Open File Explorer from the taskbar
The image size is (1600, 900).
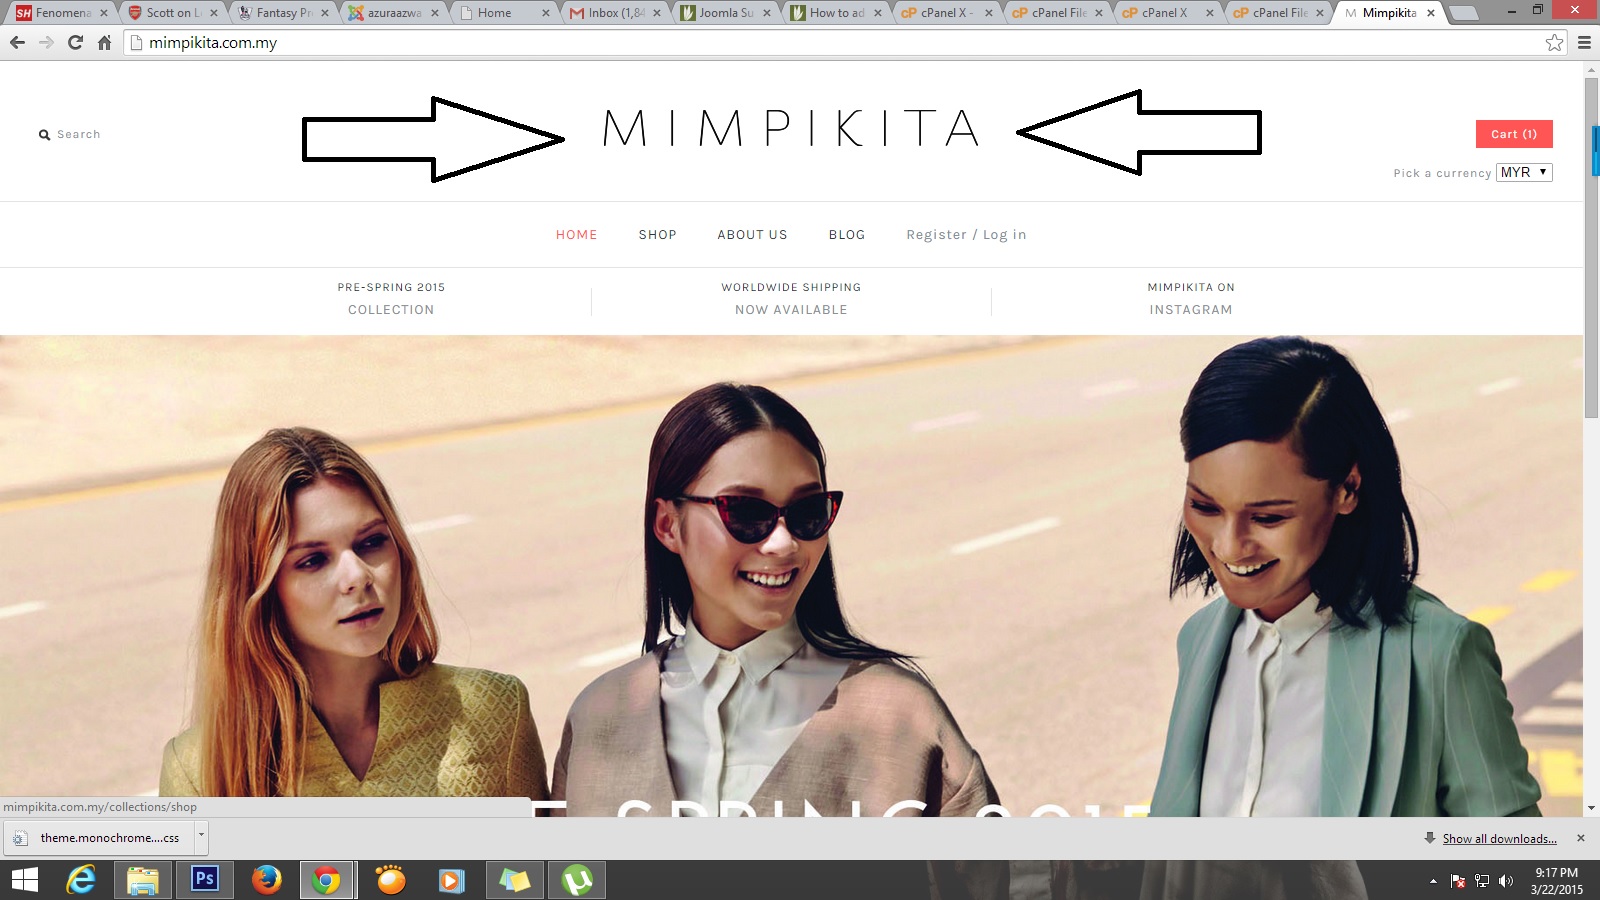[x=143, y=880]
